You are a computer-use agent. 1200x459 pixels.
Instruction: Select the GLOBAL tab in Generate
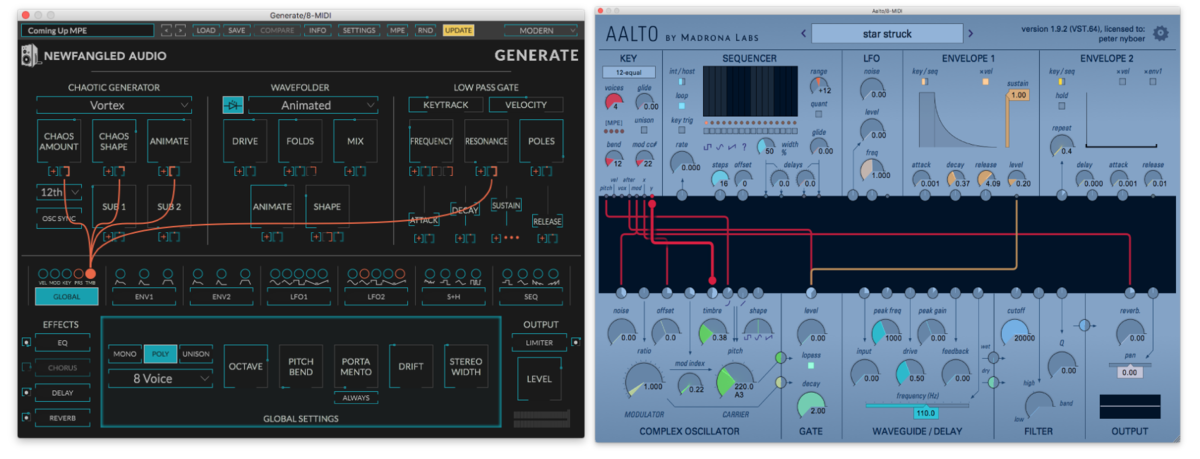[66, 296]
